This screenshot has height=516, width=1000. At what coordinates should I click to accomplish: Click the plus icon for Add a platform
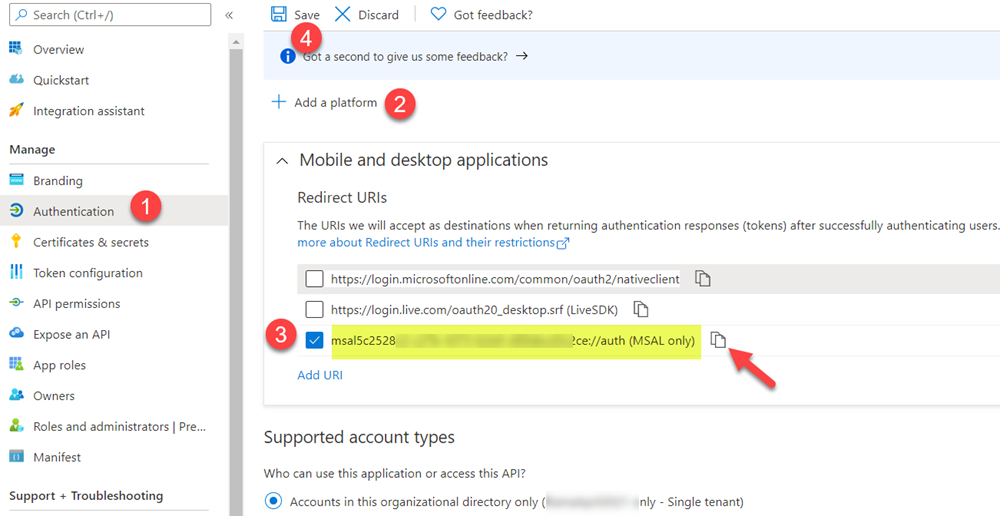click(x=279, y=102)
